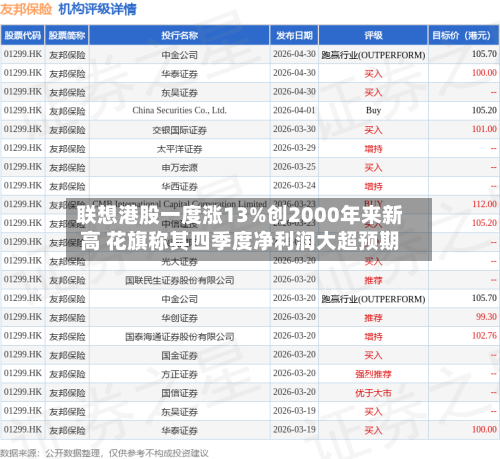Click 01299.HK in the 方正证券 row
Viewport: 500px width, 459px height.
(23, 373)
